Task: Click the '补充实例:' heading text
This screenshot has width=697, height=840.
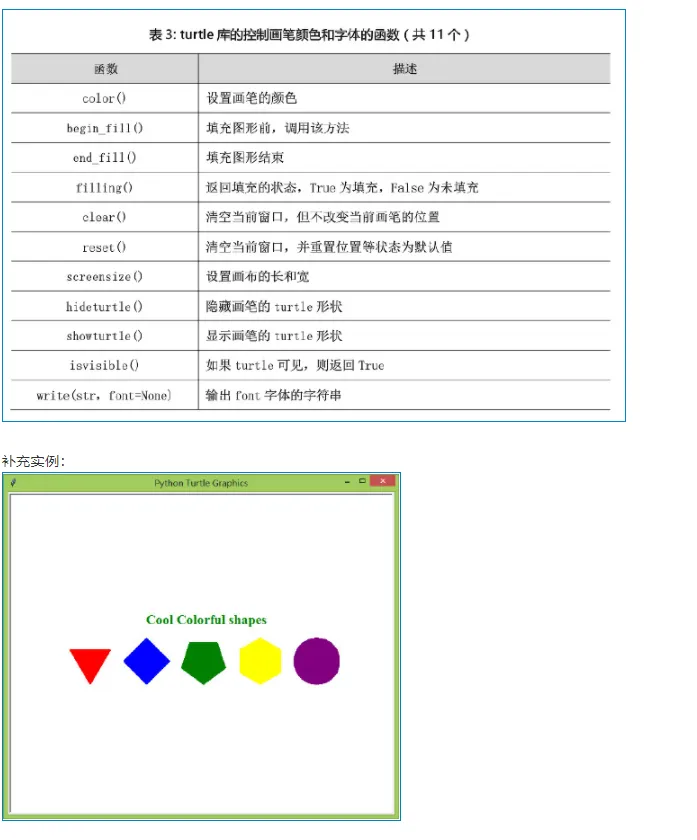Action: coord(33,461)
